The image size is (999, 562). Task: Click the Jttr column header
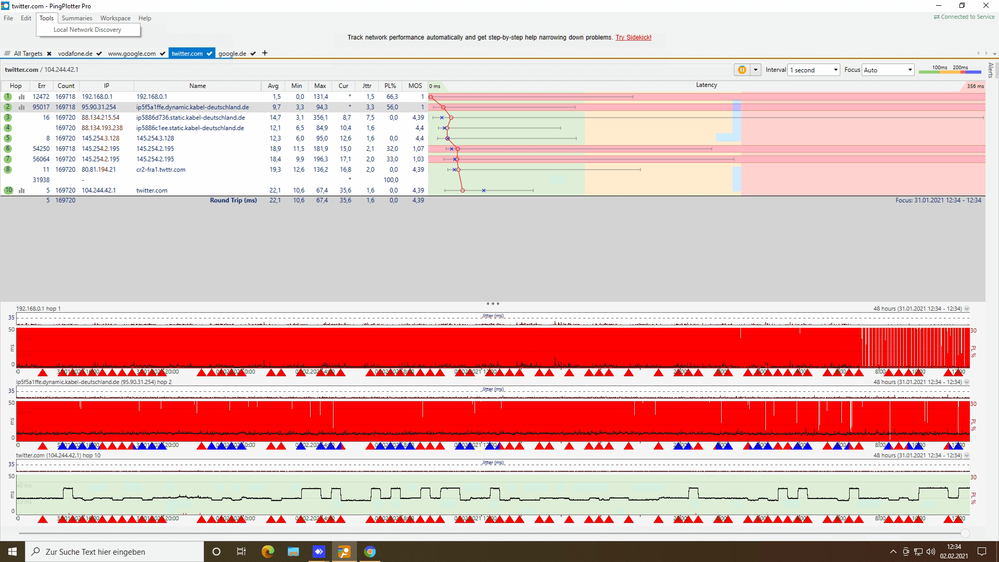(x=366, y=86)
